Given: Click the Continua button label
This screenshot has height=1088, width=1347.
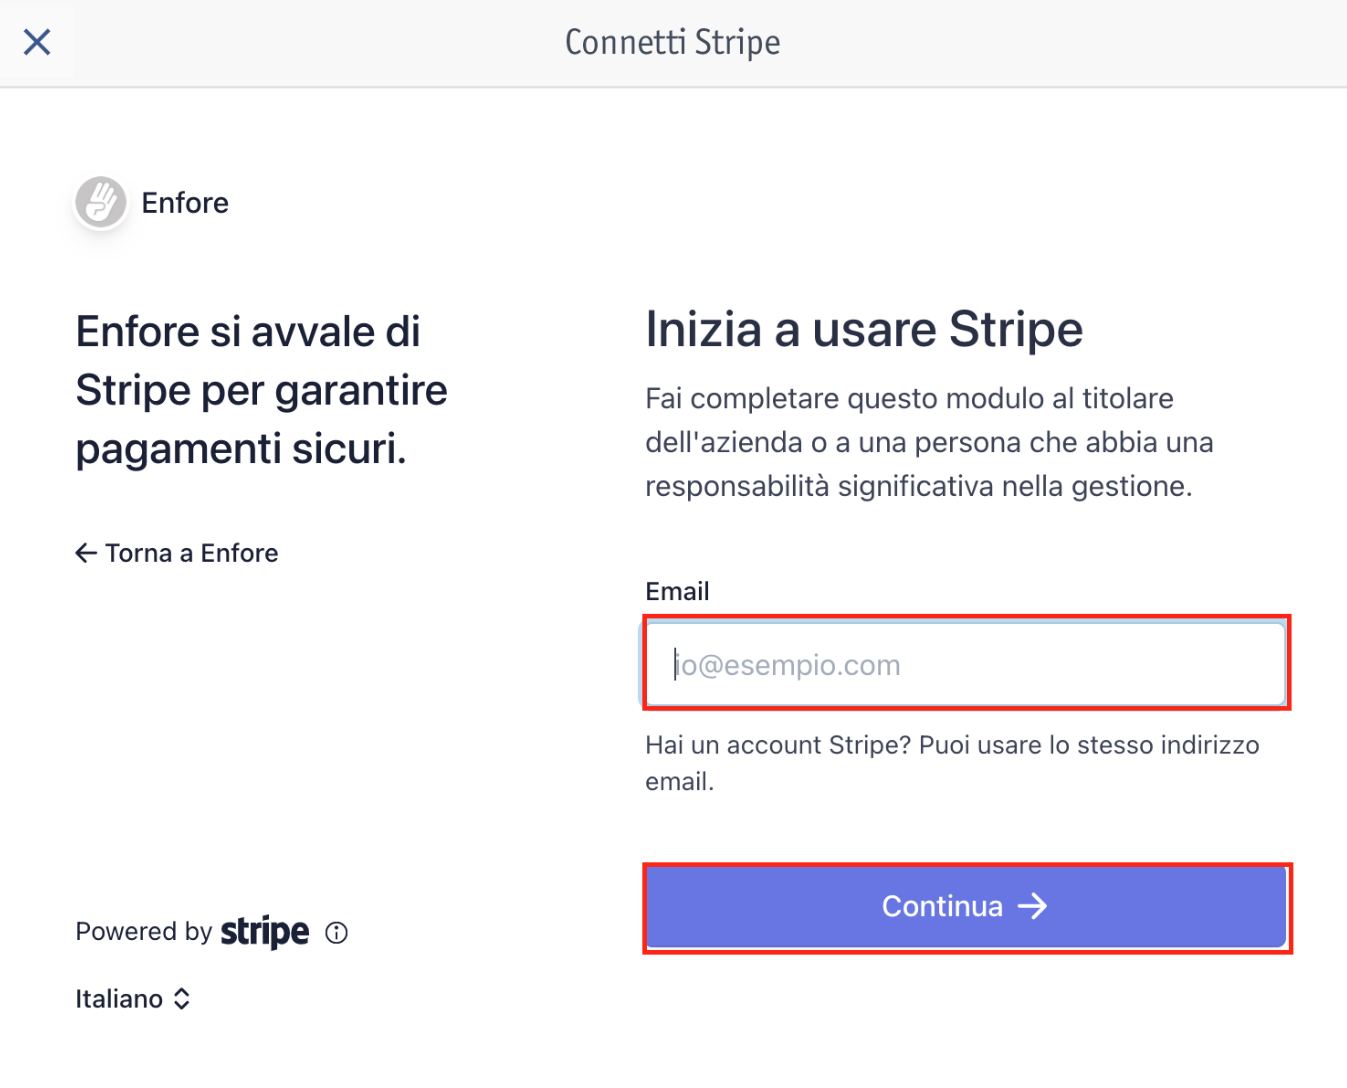Looking at the screenshot, I should pyautogui.click(x=942, y=906).
